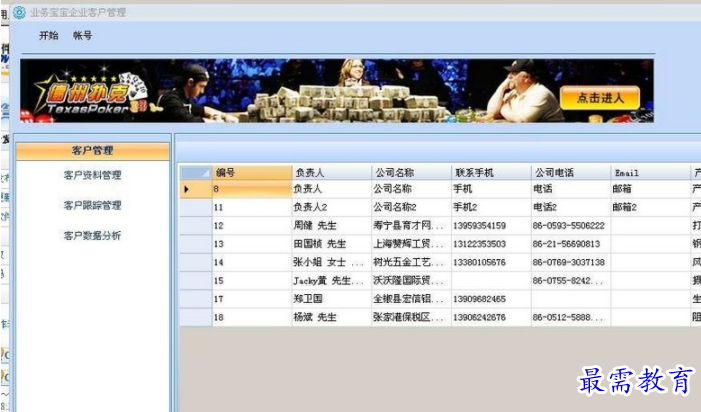Click the 田国桢 先生 cell

(x=332, y=244)
